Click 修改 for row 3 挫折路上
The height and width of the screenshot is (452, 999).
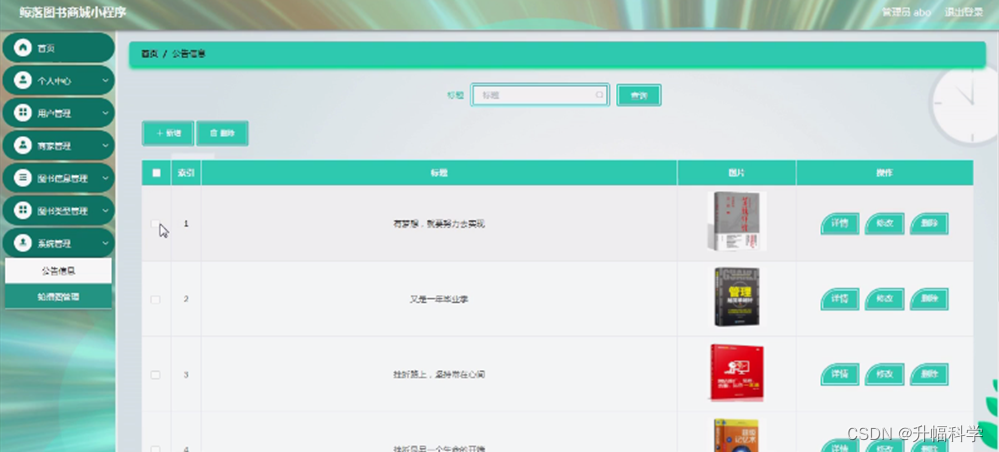[x=884, y=374]
